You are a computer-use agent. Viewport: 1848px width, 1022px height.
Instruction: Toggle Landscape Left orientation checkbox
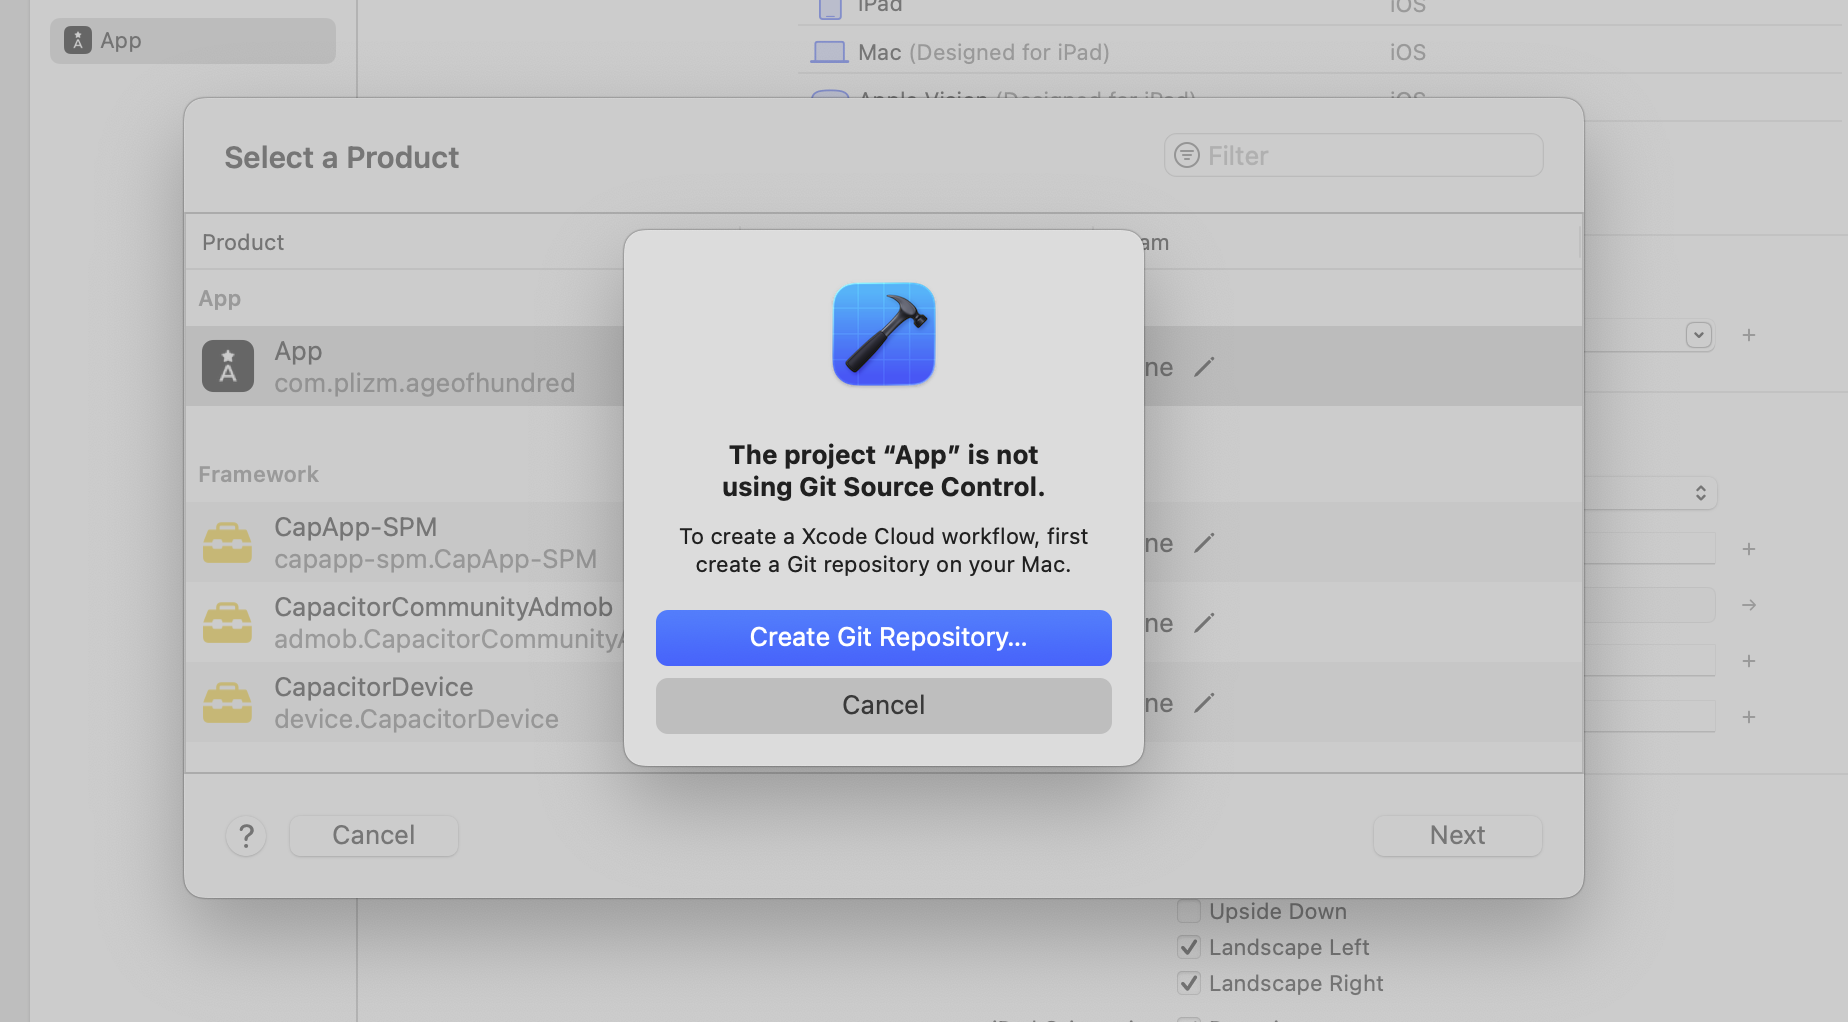pos(1189,947)
